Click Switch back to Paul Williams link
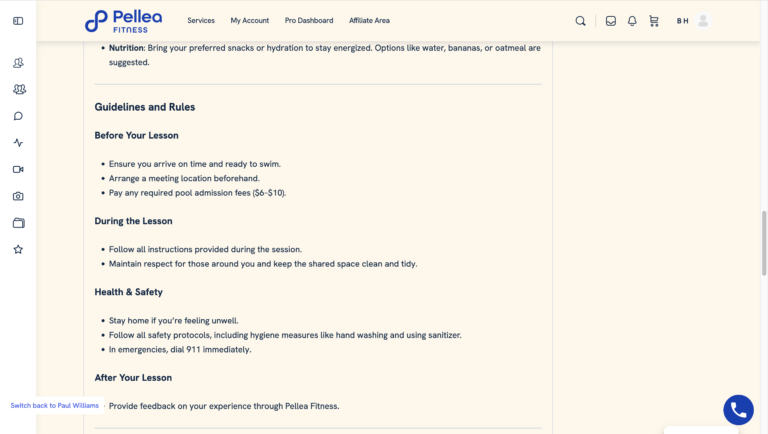 coord(55,406)
